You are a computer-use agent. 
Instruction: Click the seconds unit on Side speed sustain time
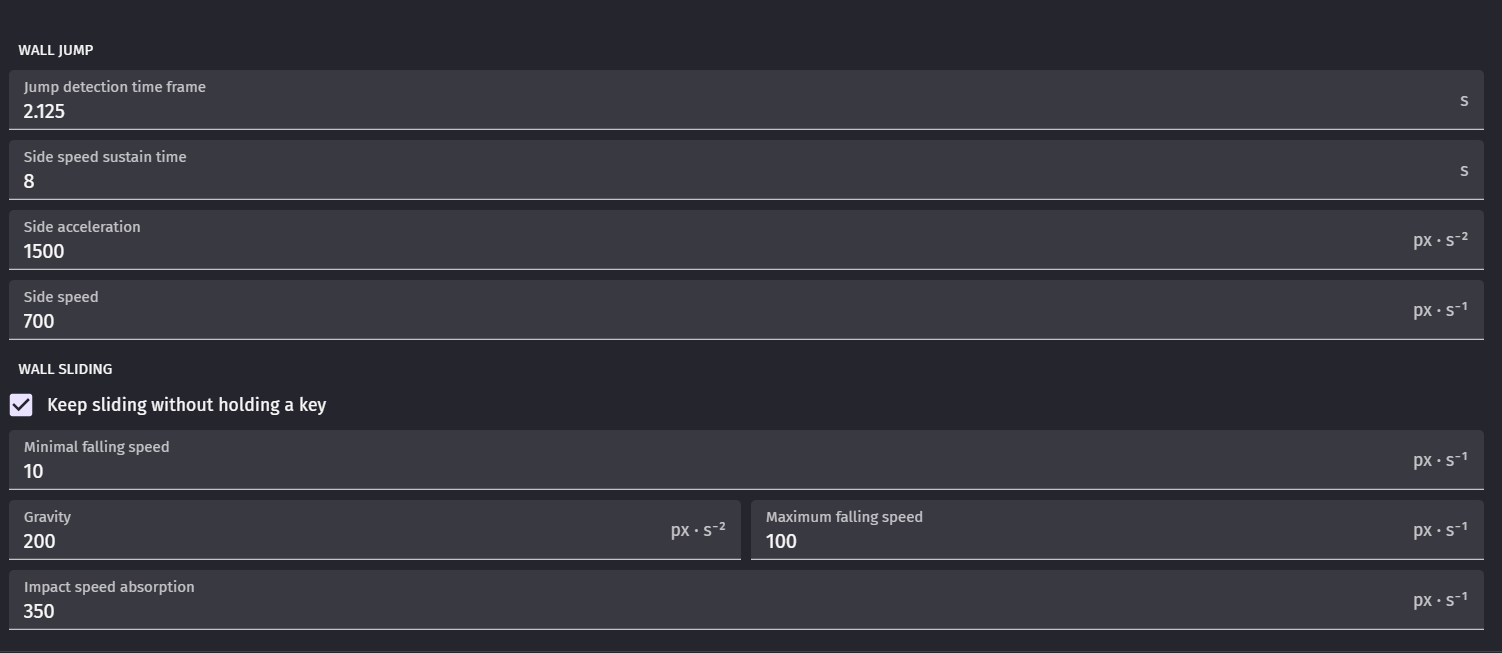pos(1464,170)
